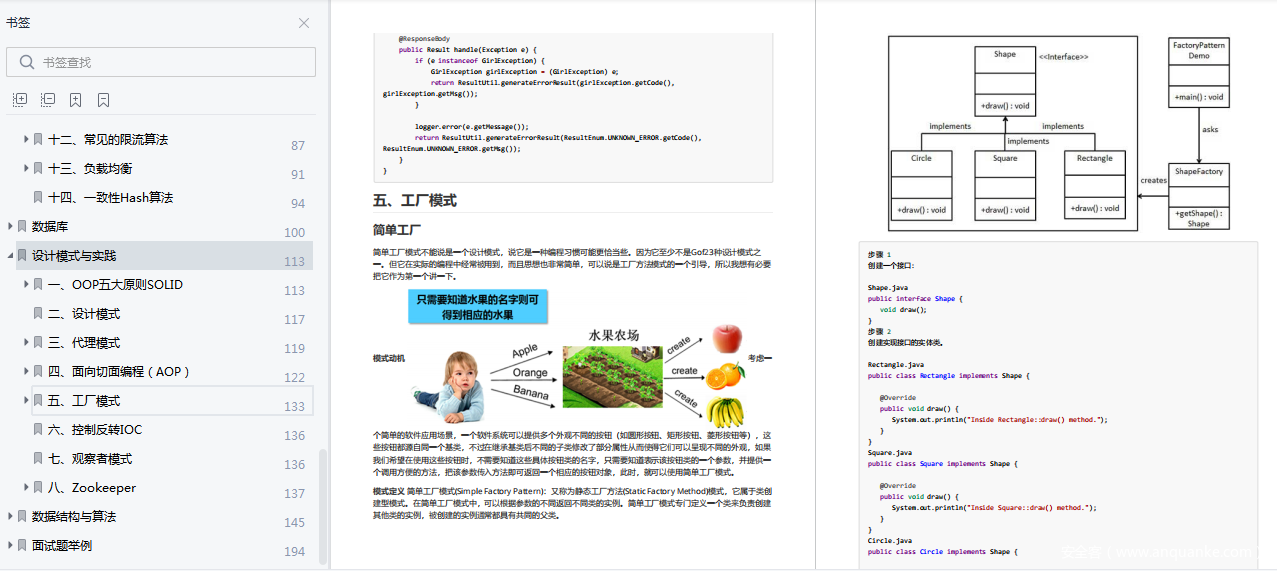Expand the 面试题举例 bookmark node
This screenshot has height=571, width=1277.
point(10,545)
